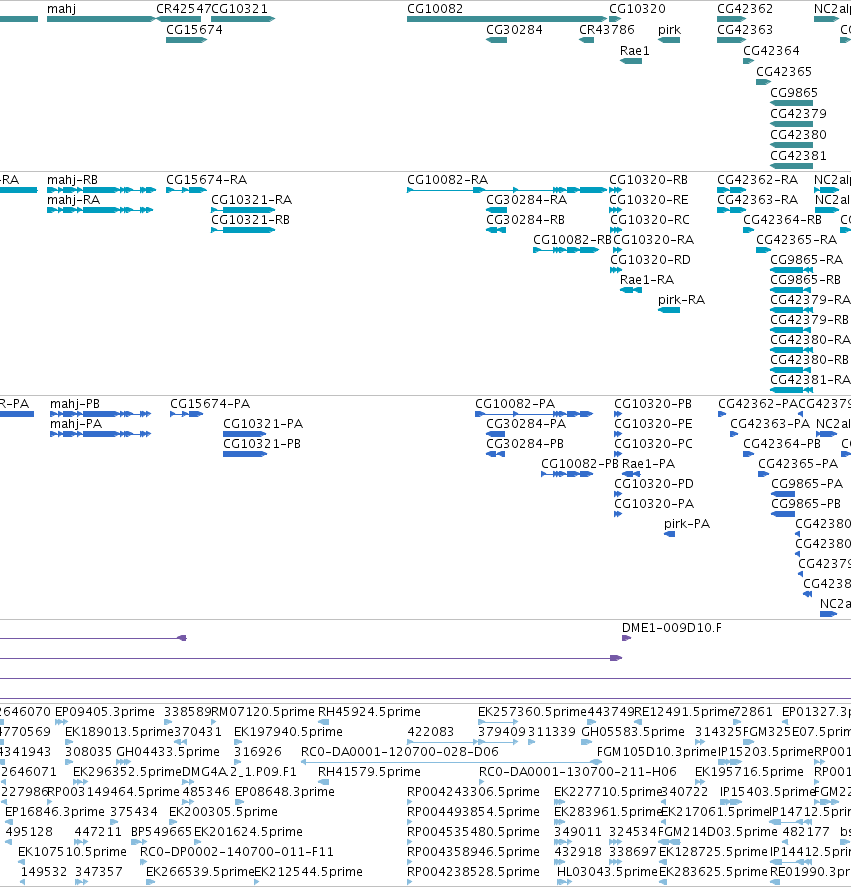Screen dimensions: 851x887
Task: Select transcript mahj-RB label
Action: pos(72,179)
